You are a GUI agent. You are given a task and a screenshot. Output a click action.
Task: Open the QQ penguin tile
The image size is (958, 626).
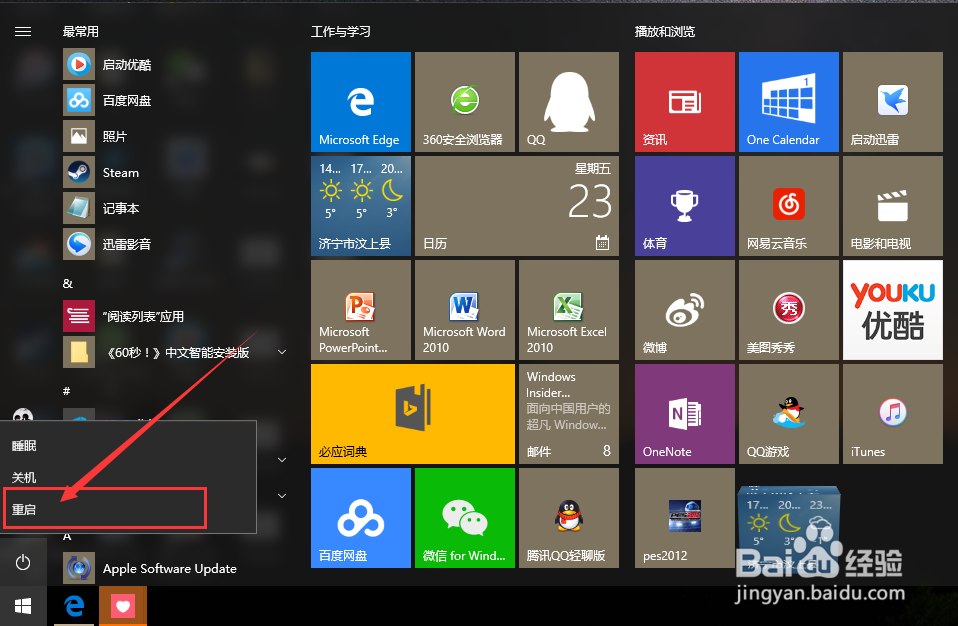click(569, 101)
